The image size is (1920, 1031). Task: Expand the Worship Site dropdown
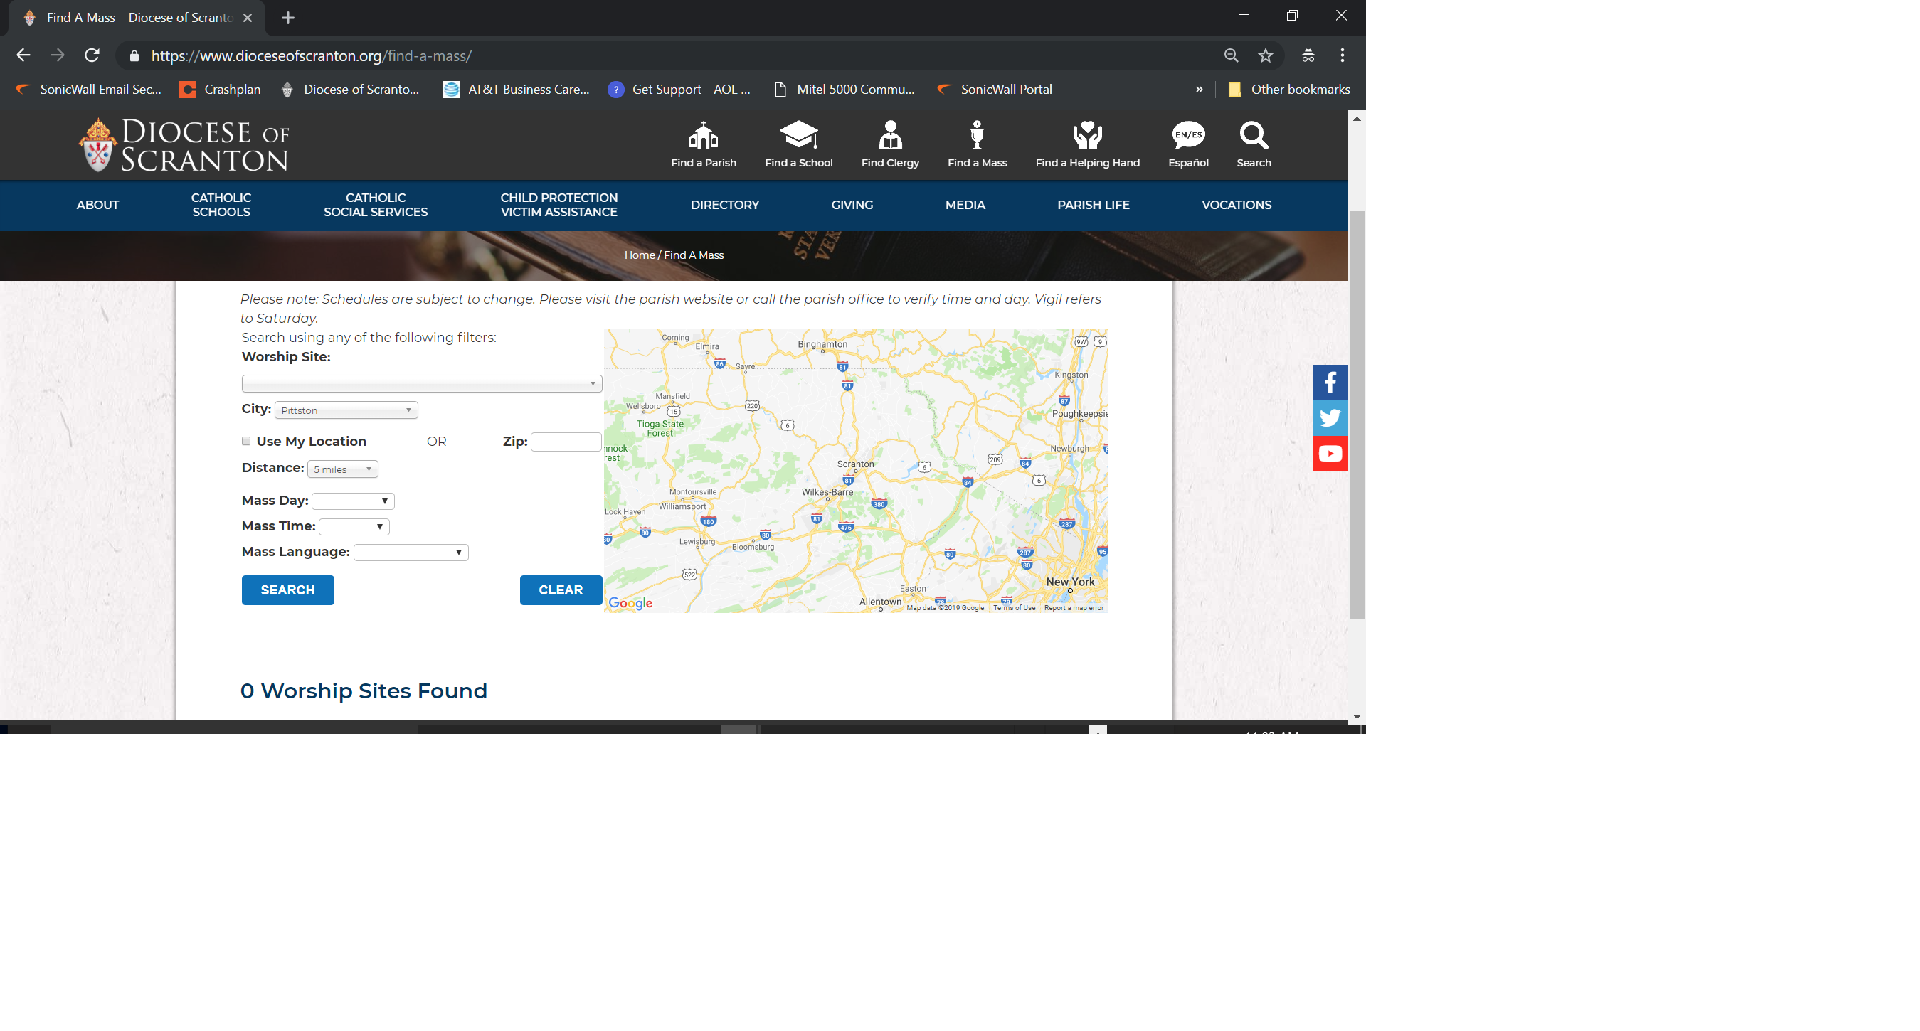tap(421, 384)
